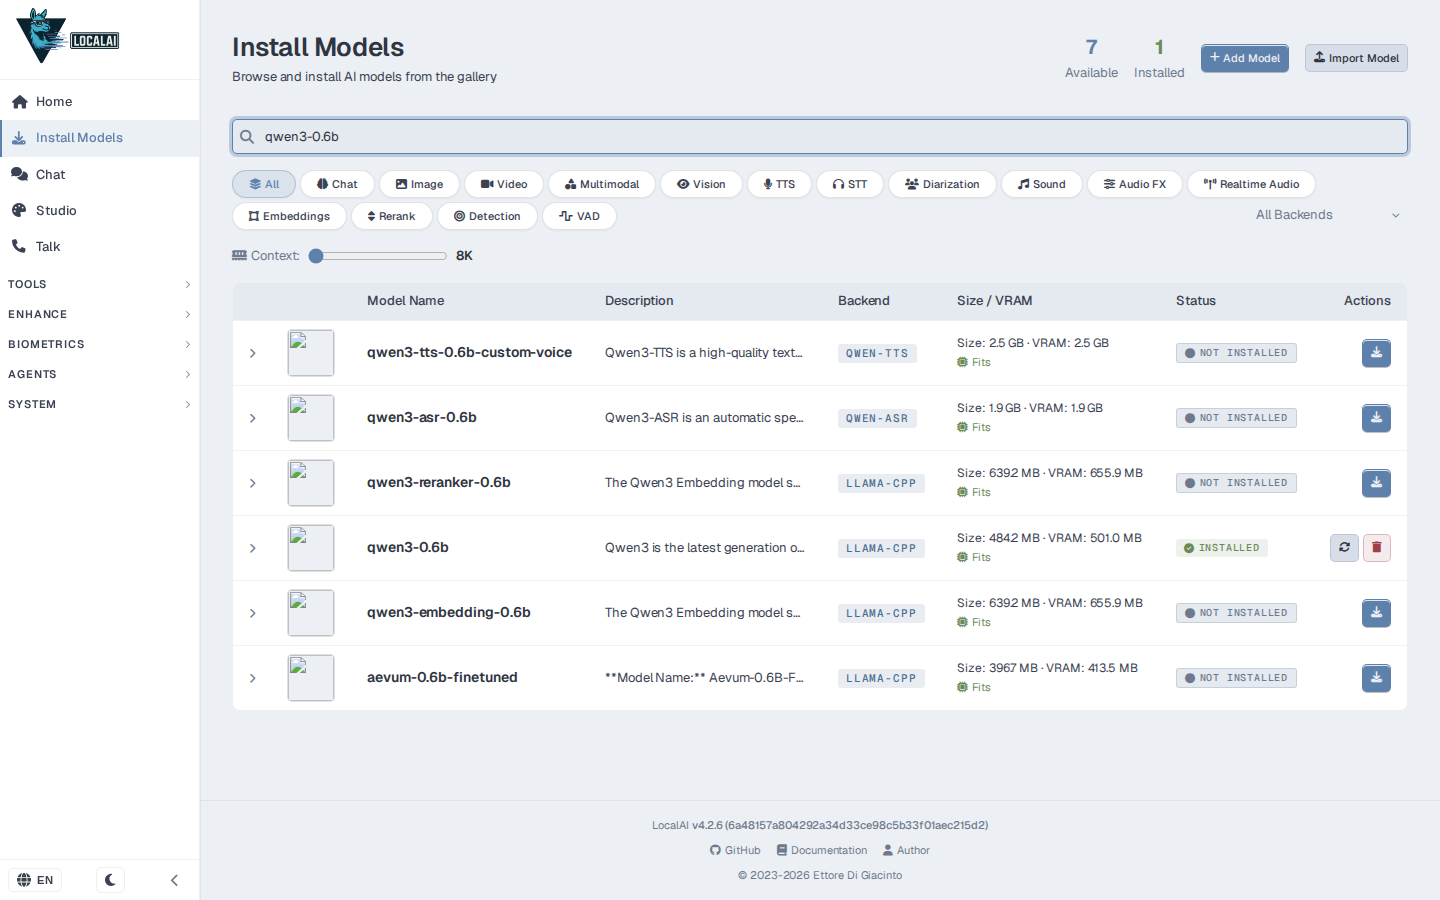This screenshot has width=1440, height=900.
Task: Filter models by Detection category
Action: pyautogui.click(x=487, y=216)
